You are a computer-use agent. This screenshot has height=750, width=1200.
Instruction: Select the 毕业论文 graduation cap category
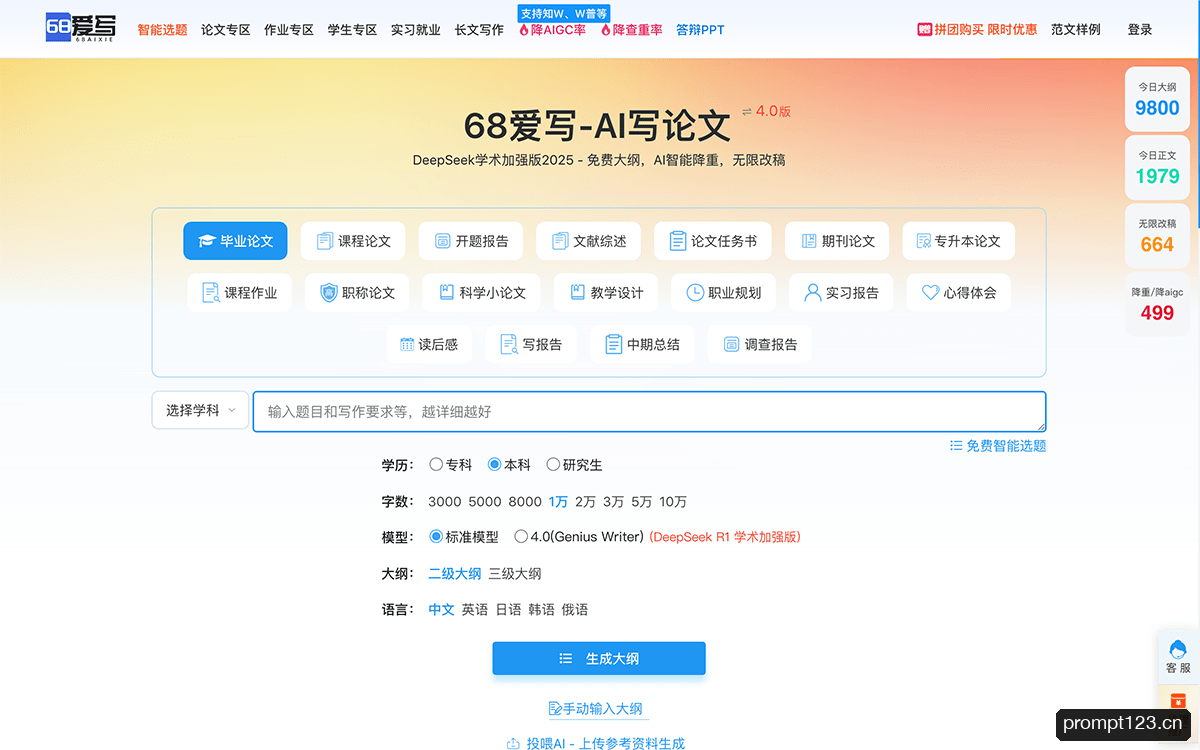[235, 241]
